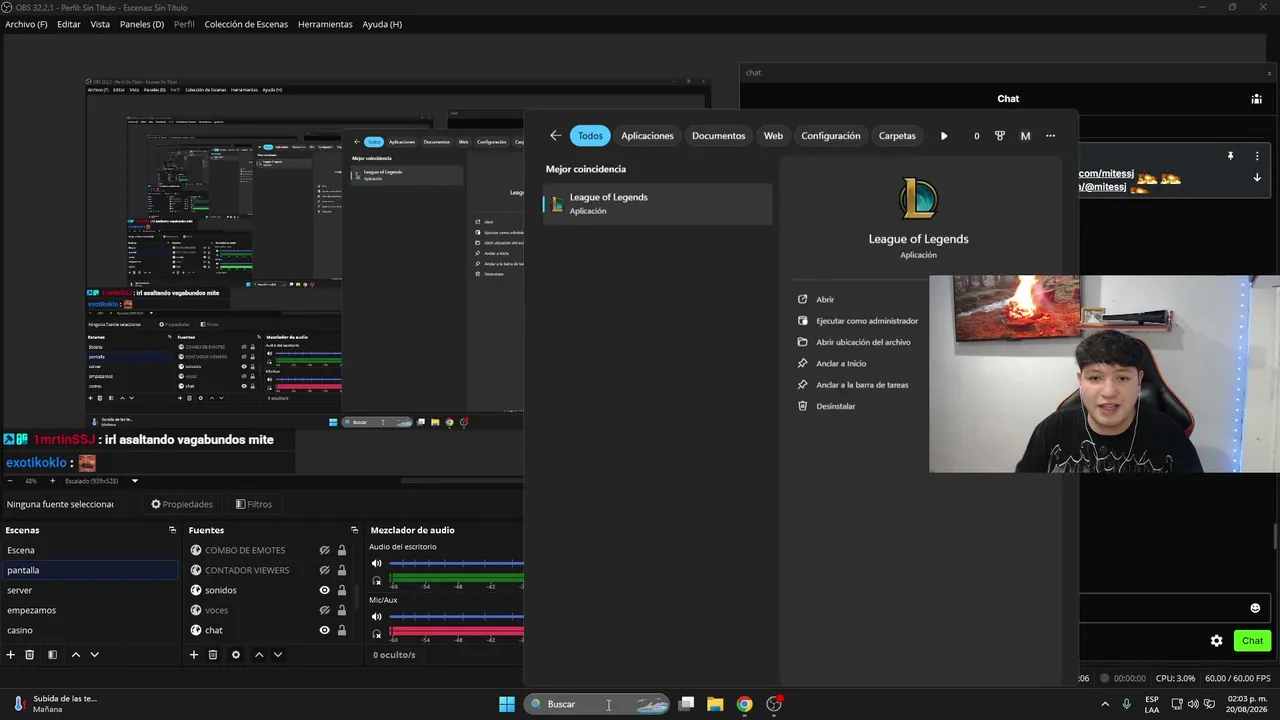1280x720 pixels.
Task: Add a new scene with the plus icon
Action: pyautogui.click(x=11, y=655)
